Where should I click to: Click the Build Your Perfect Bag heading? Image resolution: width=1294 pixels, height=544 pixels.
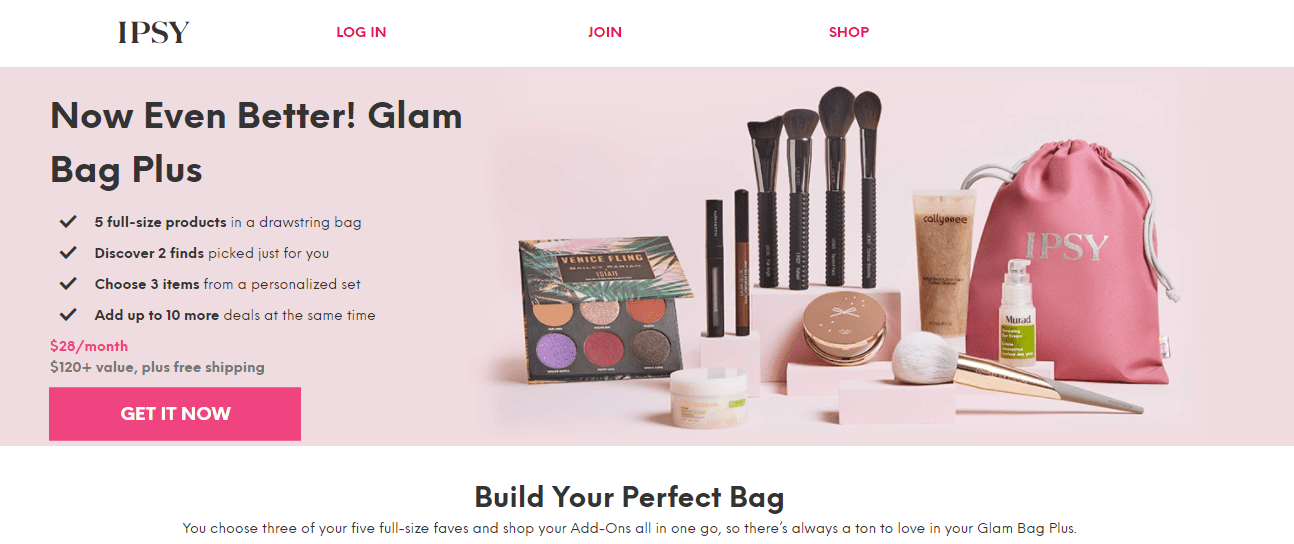pos(629,497)
